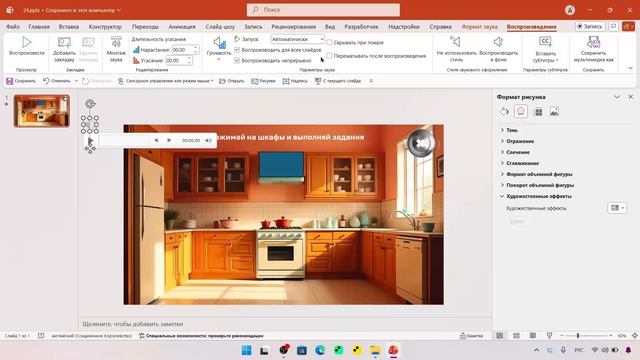Switch to the Главная tab

point(39,27)
